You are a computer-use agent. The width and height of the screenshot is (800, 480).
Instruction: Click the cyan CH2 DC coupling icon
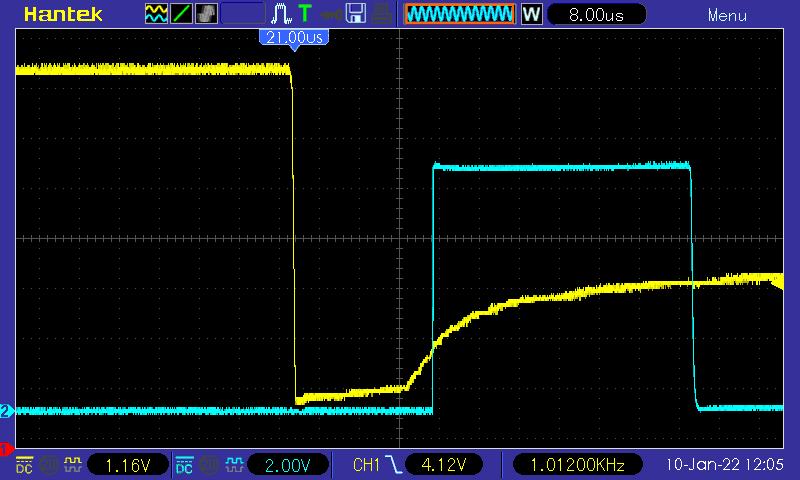click(184, 465)
